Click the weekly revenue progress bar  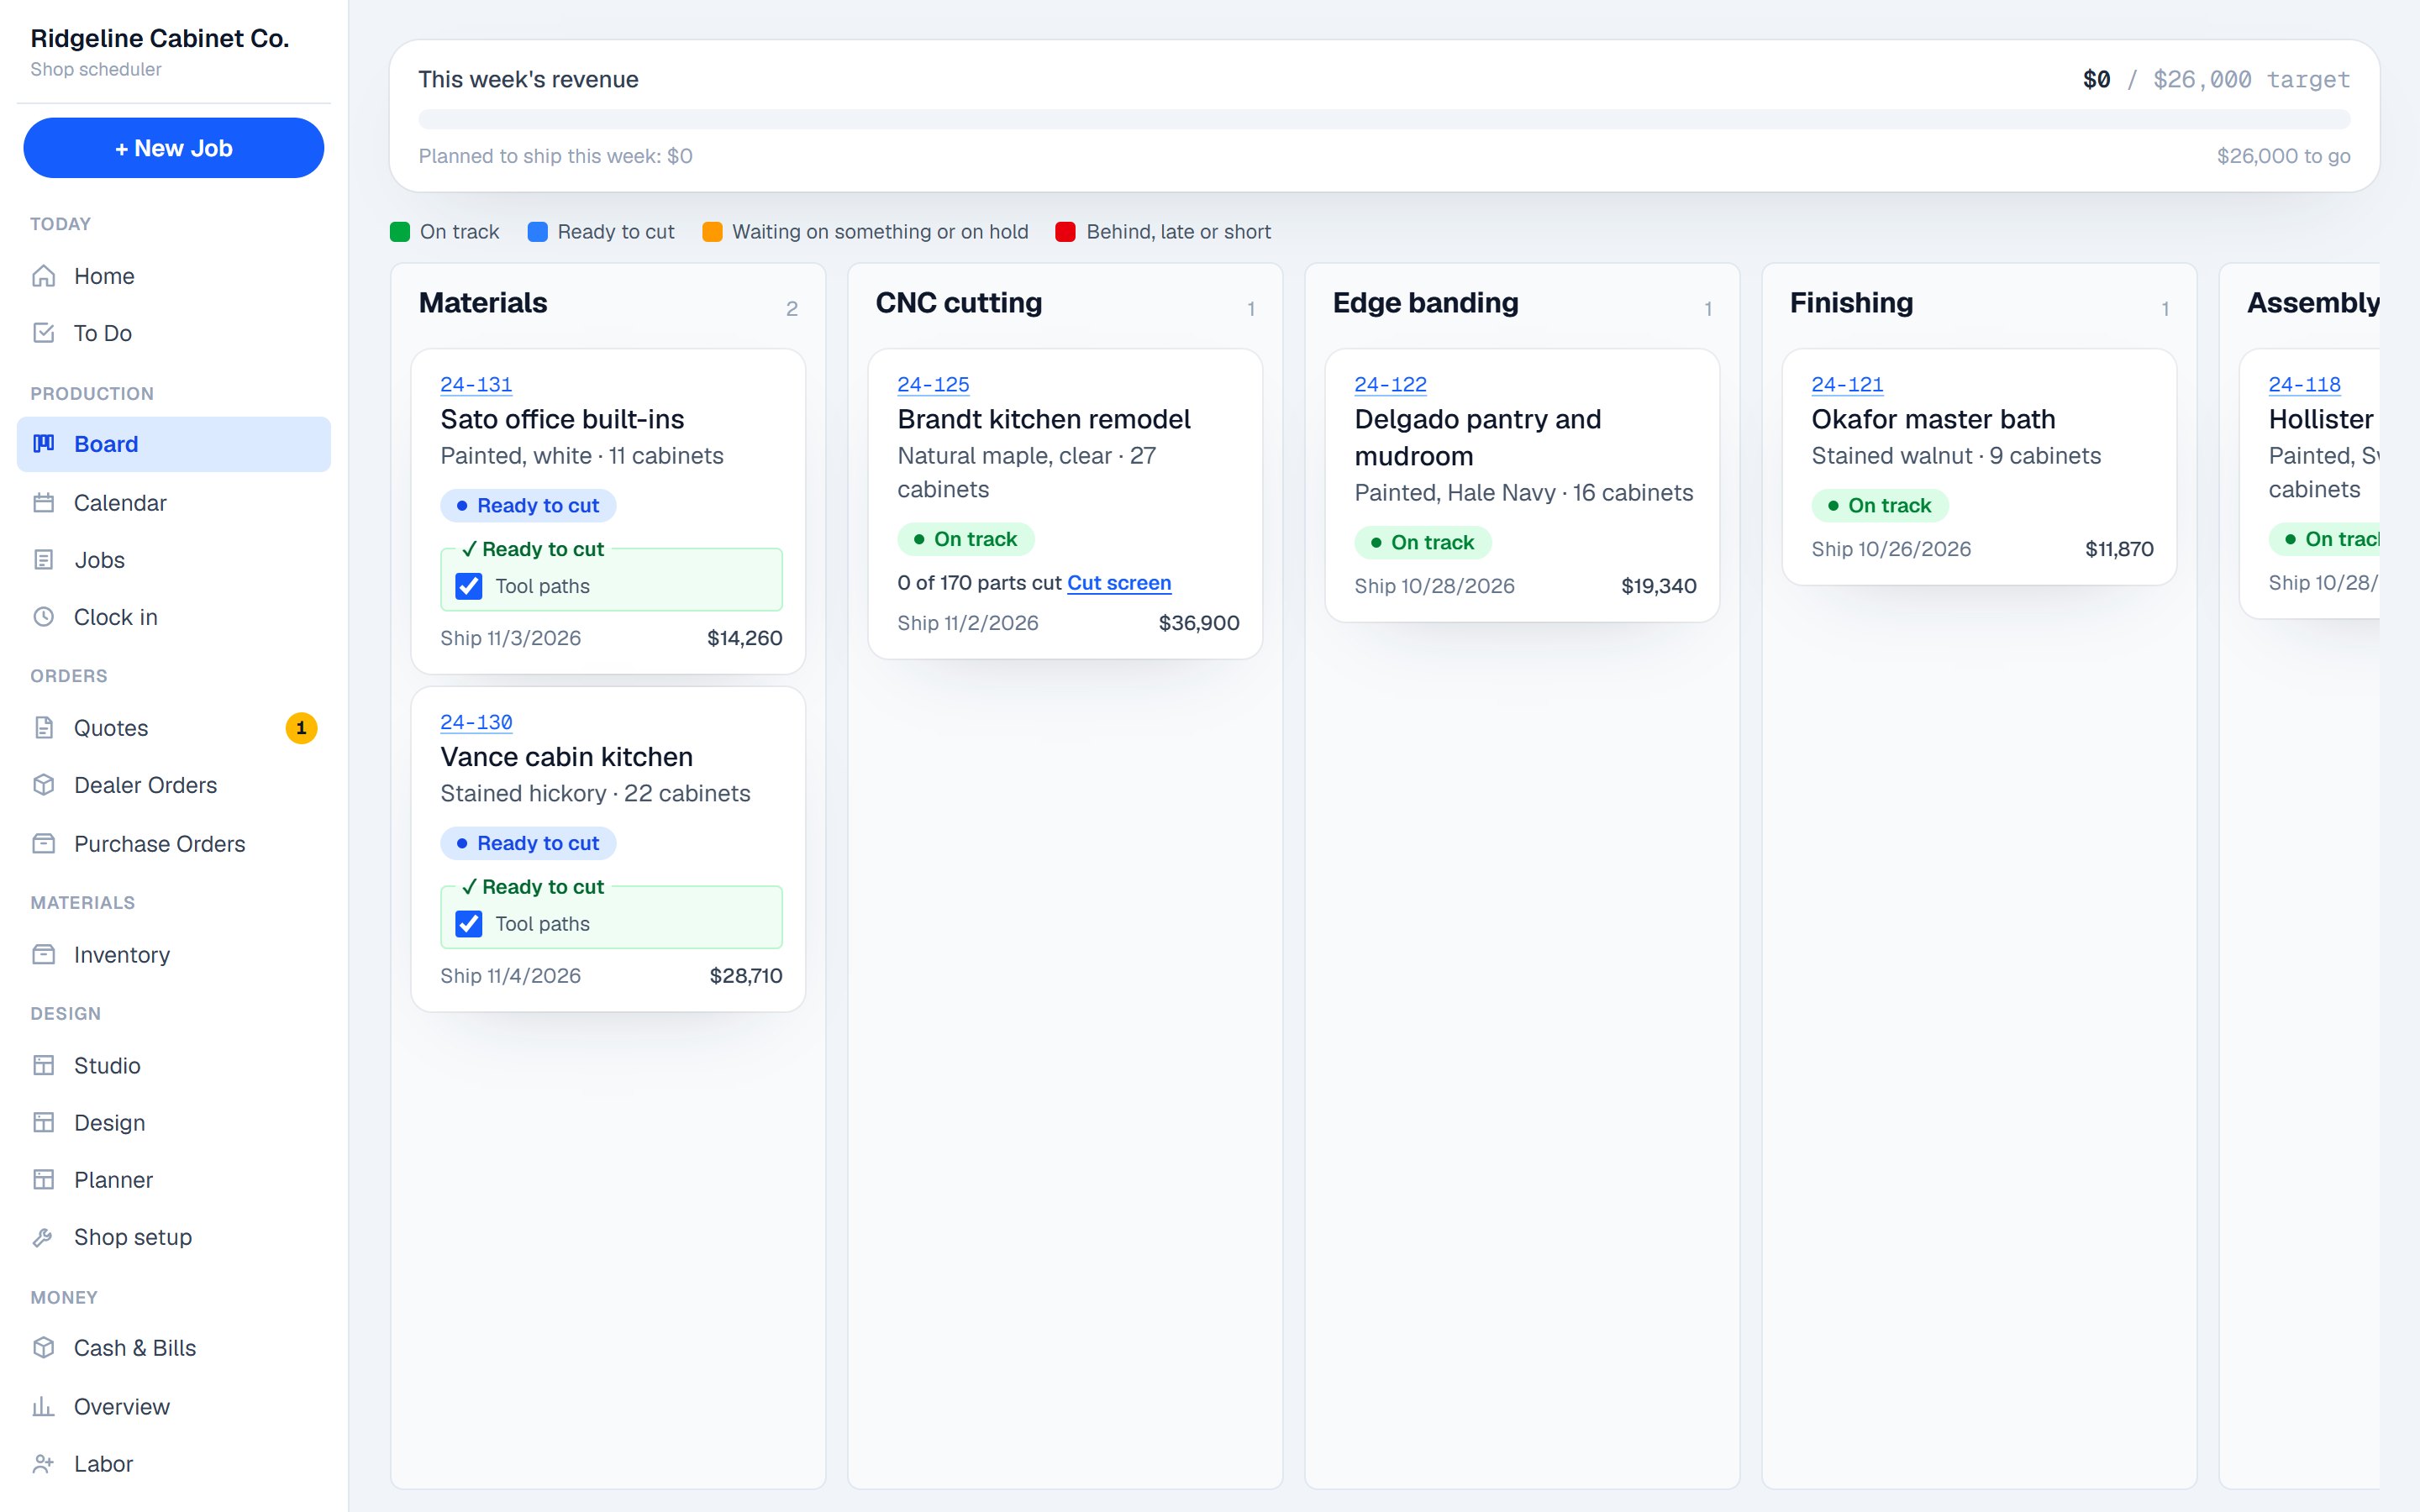point(1384,119)
